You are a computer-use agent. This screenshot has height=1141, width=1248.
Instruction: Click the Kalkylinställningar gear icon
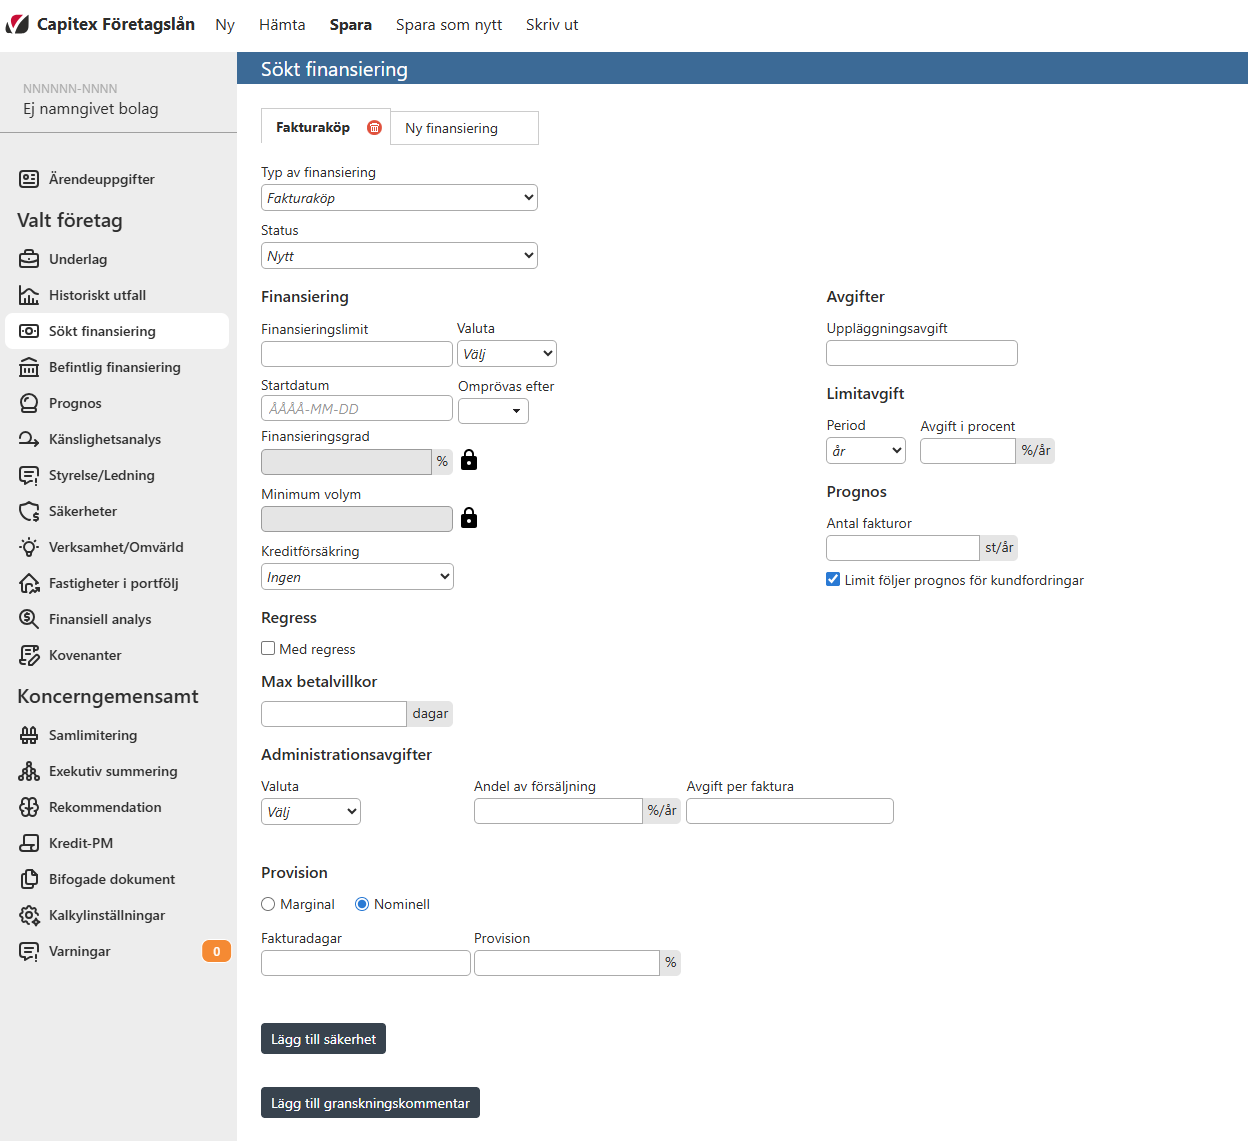click(29, 915)
